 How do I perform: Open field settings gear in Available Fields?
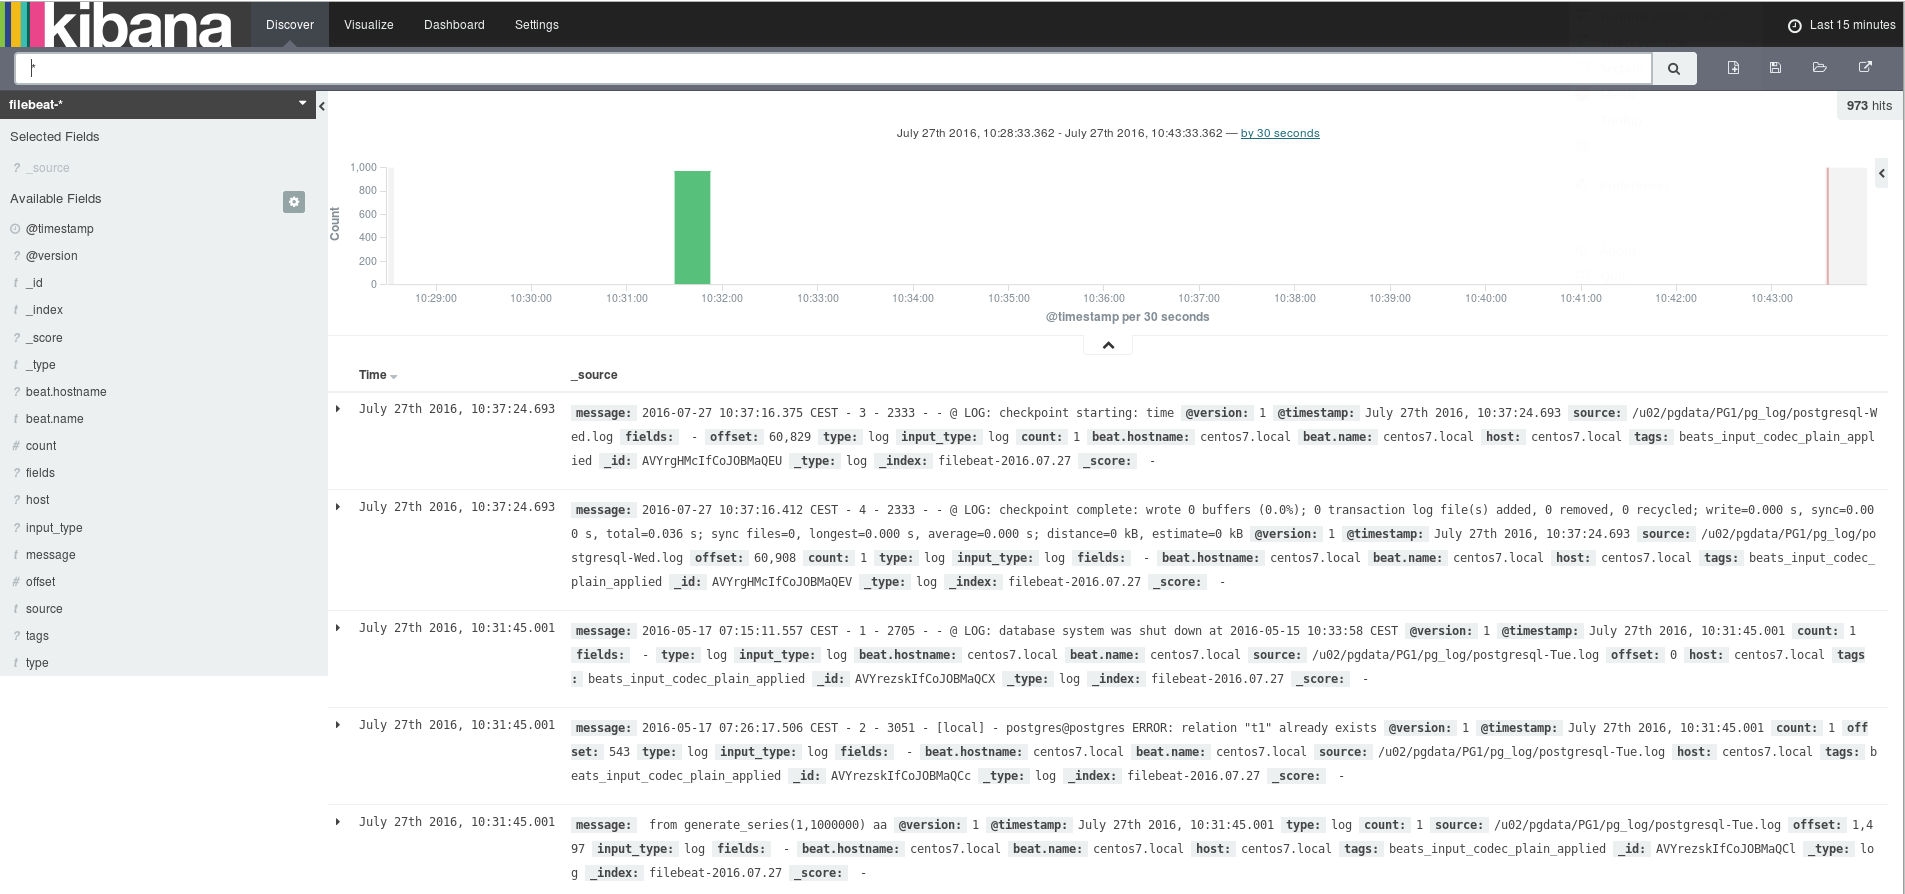click(x=294, y=202)
